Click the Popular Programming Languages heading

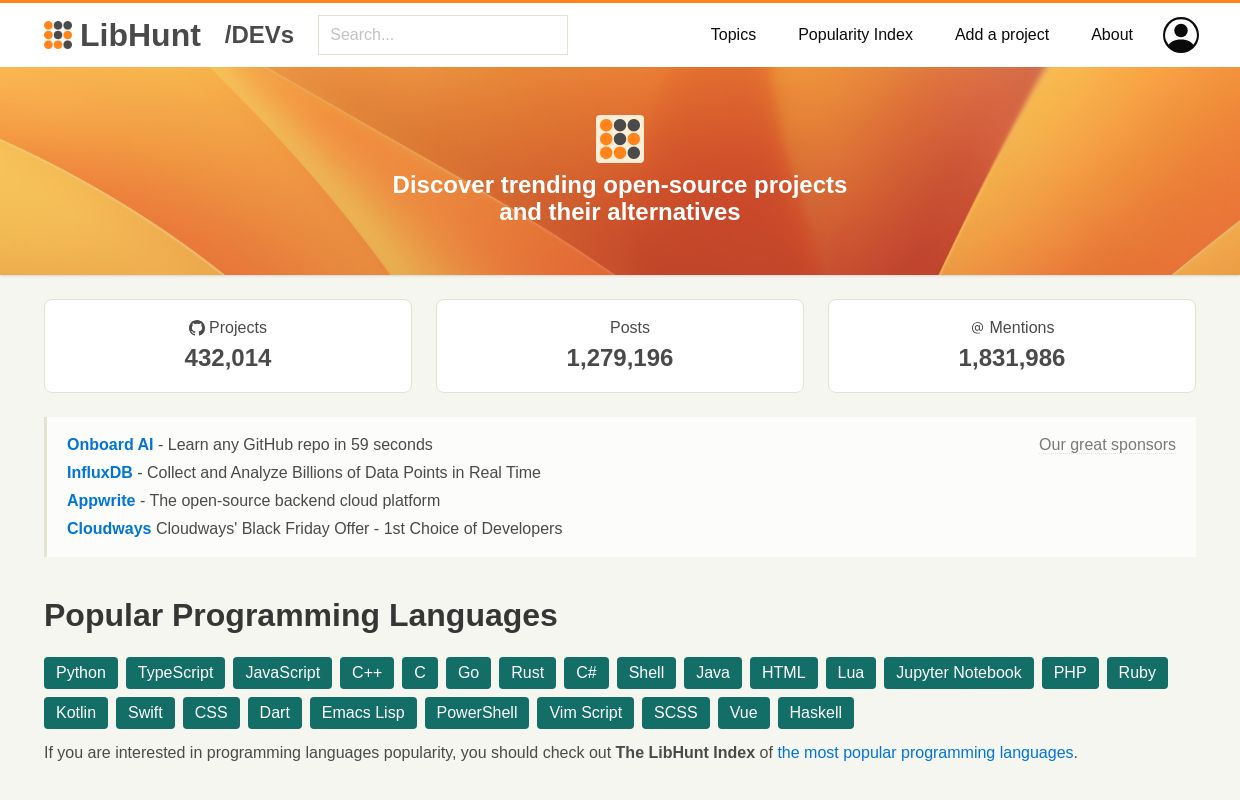tap(301, 615)
